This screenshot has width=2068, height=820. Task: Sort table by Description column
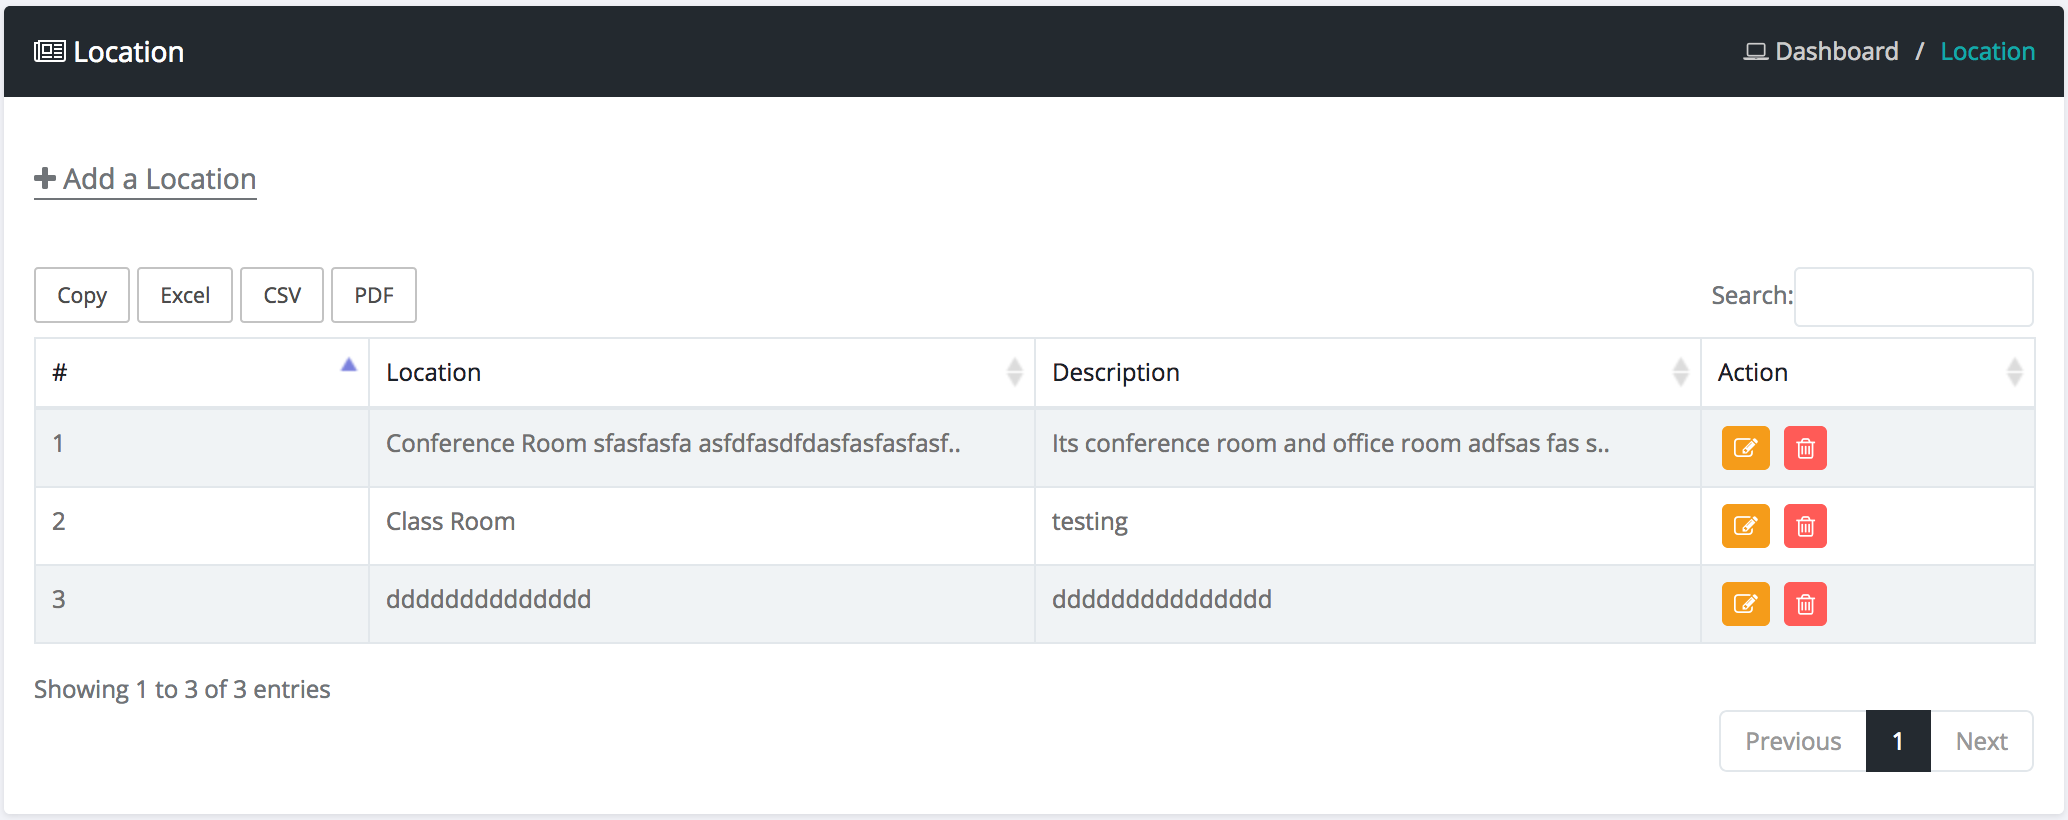click(x=1366, y=373)
